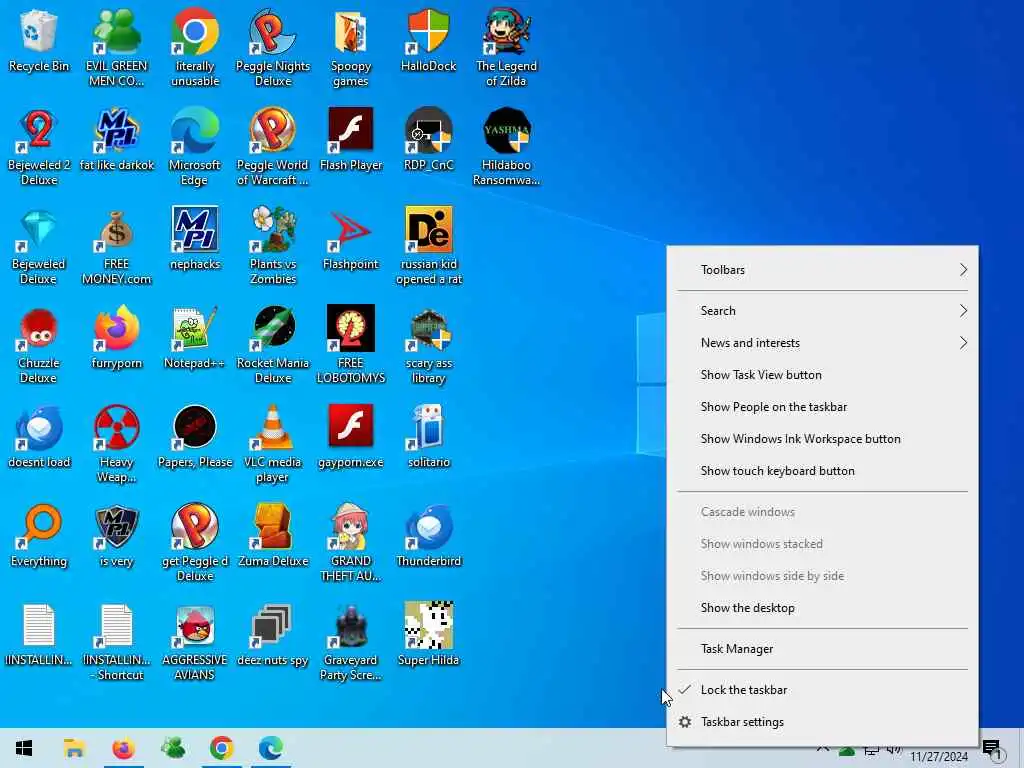Select the 'scary ass library' icon

428,345
